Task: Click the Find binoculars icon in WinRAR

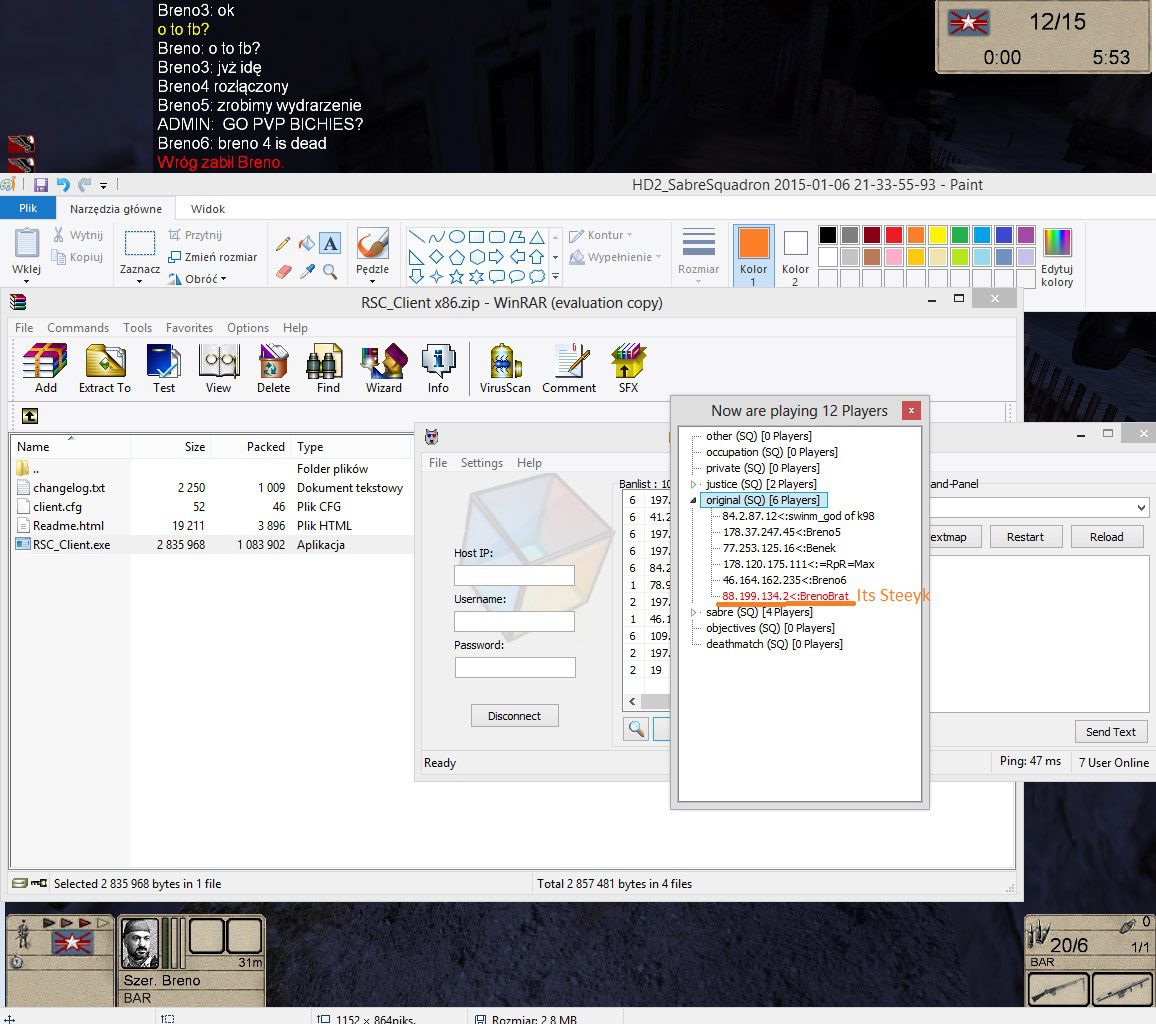Action: coord(328,362)
